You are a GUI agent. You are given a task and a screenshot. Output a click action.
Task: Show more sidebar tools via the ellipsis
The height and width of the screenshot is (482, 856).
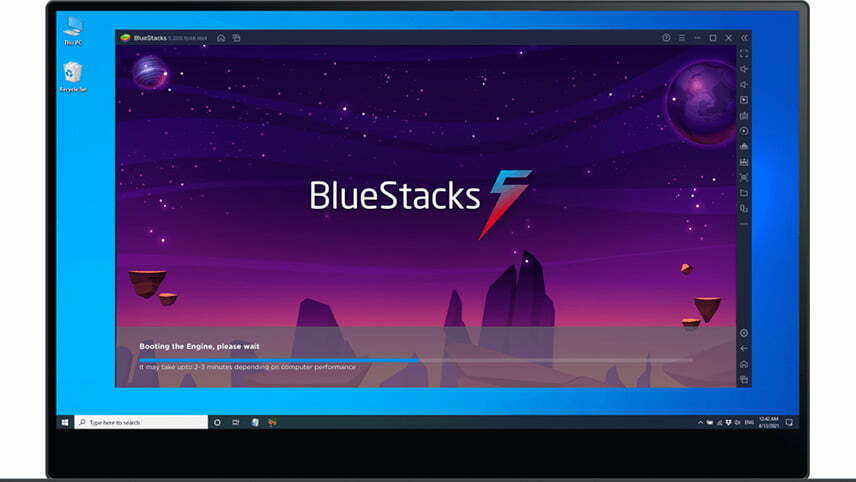coord(744,224)
